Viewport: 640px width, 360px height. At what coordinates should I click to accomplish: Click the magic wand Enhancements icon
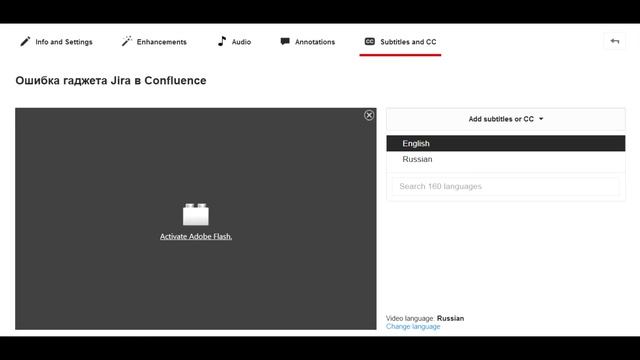pos(127,41)
